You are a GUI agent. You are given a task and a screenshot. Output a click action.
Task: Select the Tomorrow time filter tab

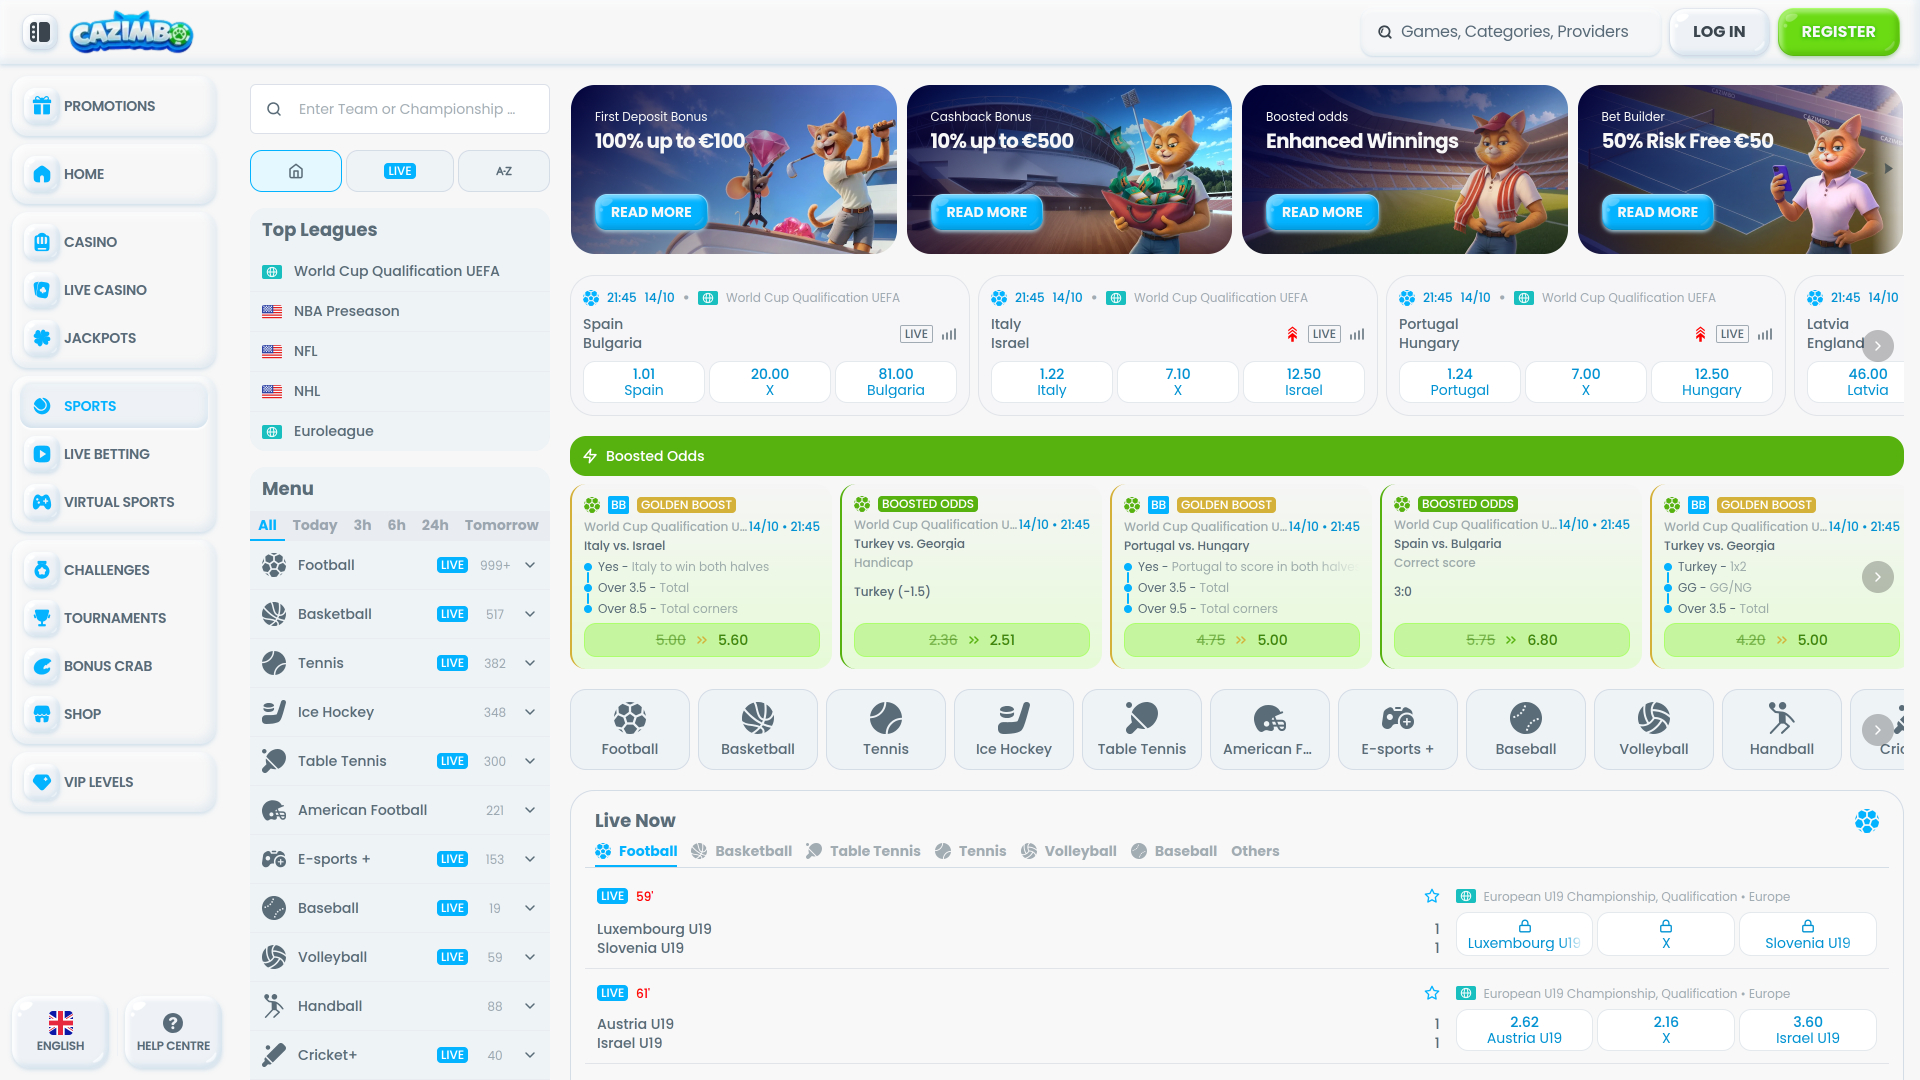501,525
